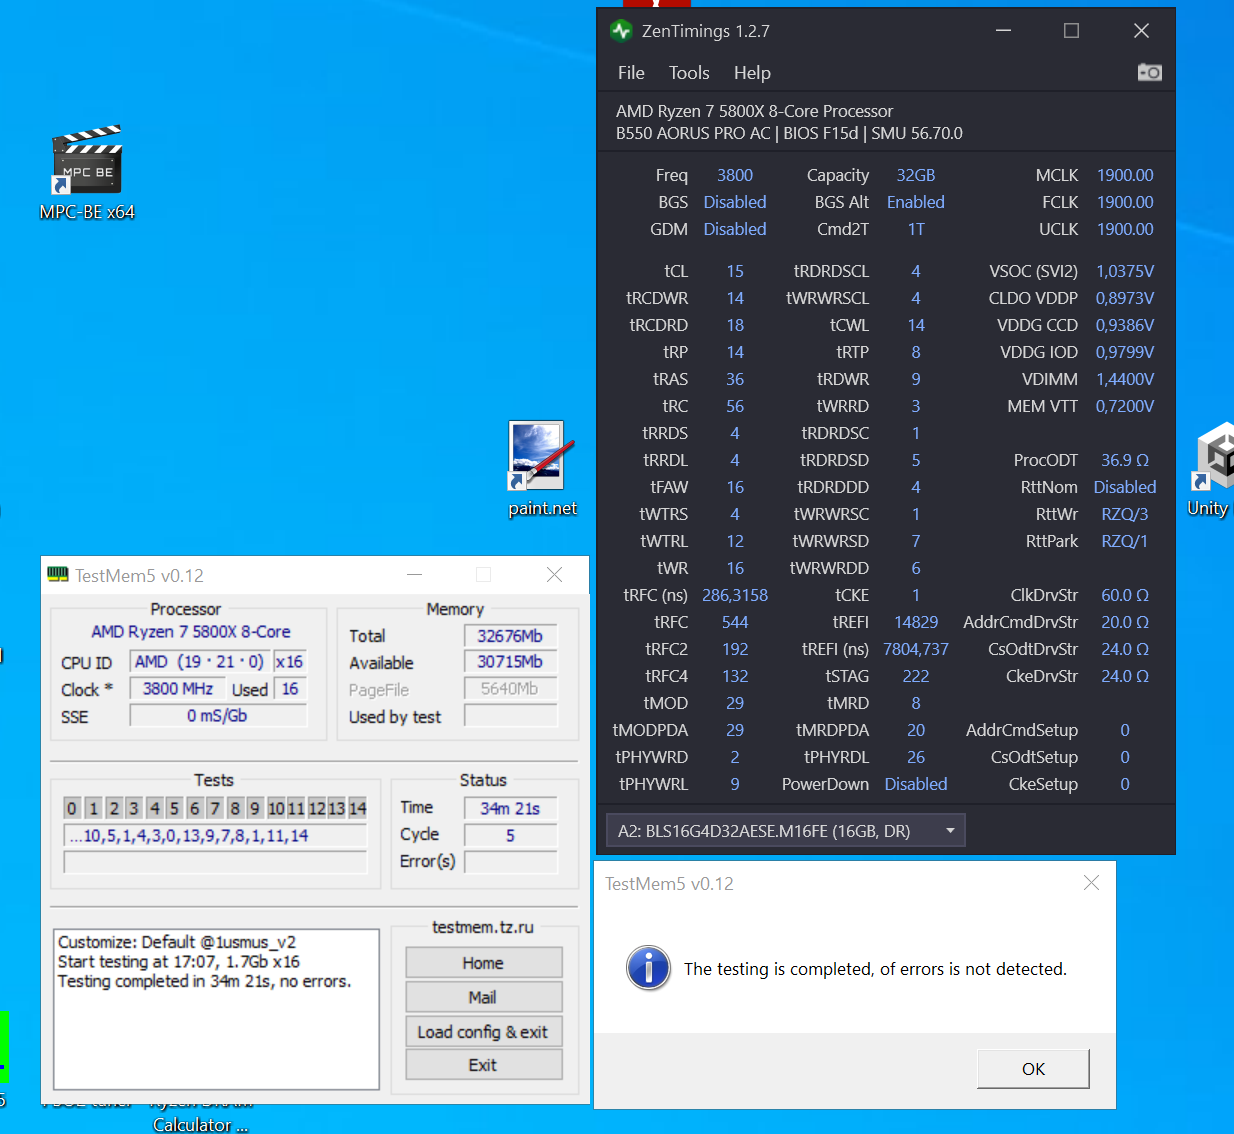Open the Help menu in ZenTimings
Screen dimensions: 1234x1134
click(x=752, y=73)
